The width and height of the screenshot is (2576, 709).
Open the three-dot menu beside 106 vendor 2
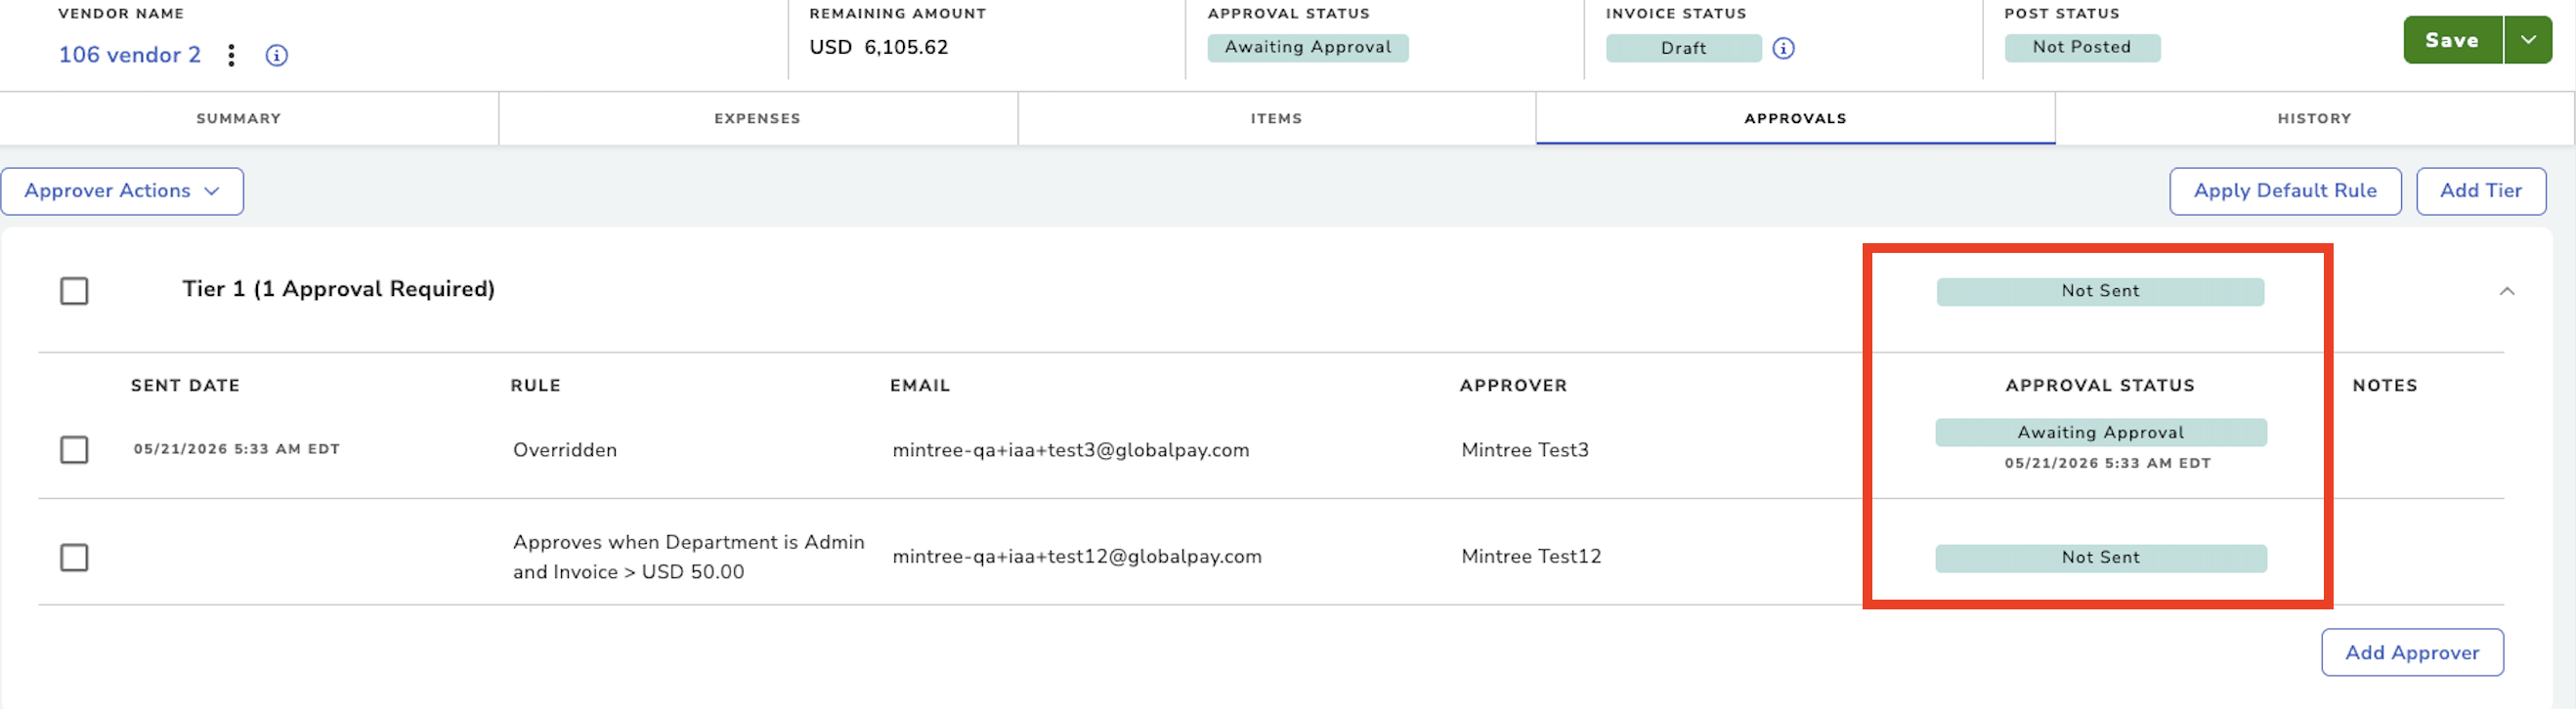(x=231, y=55)
